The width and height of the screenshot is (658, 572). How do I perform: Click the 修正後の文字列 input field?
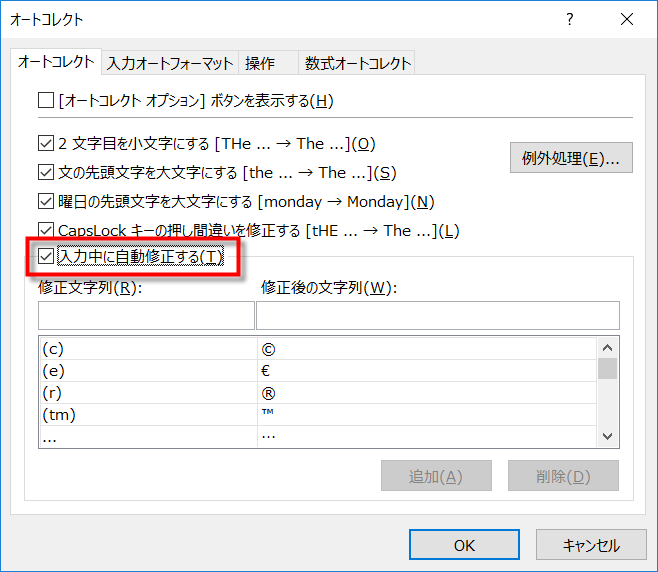(437, 316)
